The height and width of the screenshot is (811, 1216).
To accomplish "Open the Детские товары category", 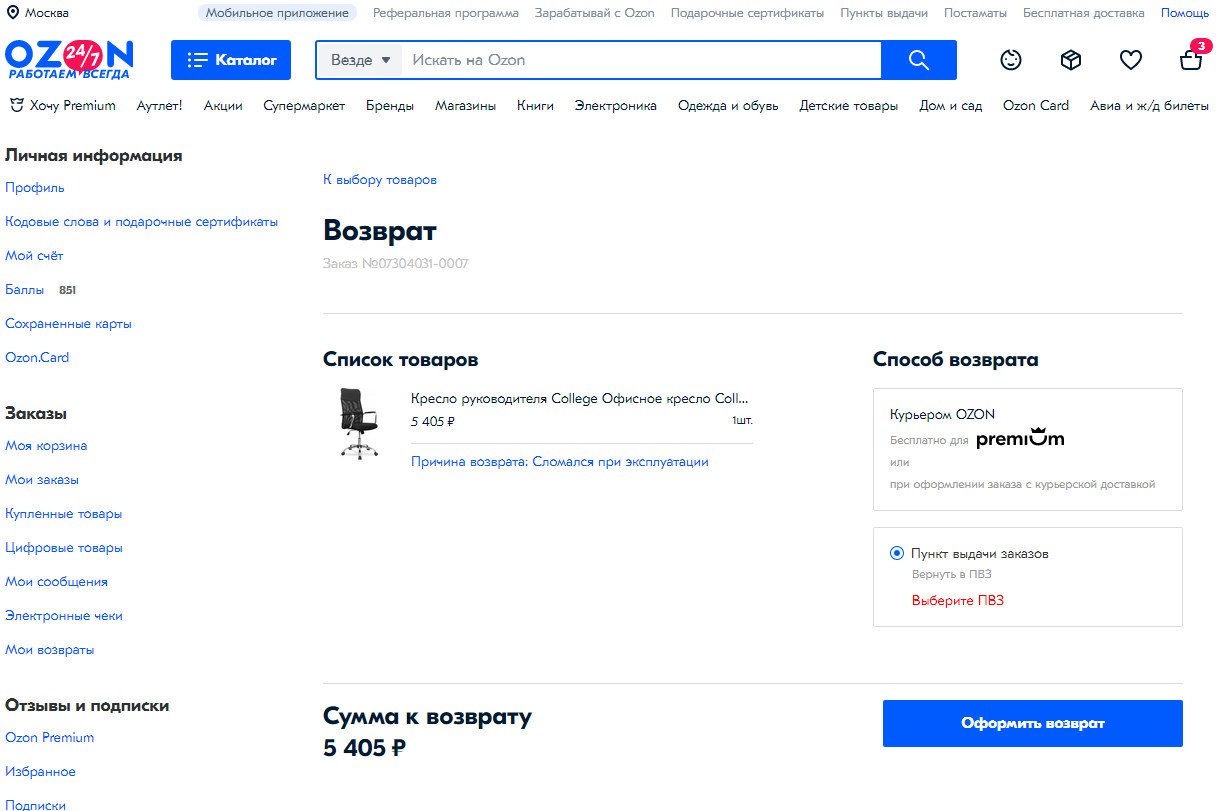I will (x=849, y=105).
